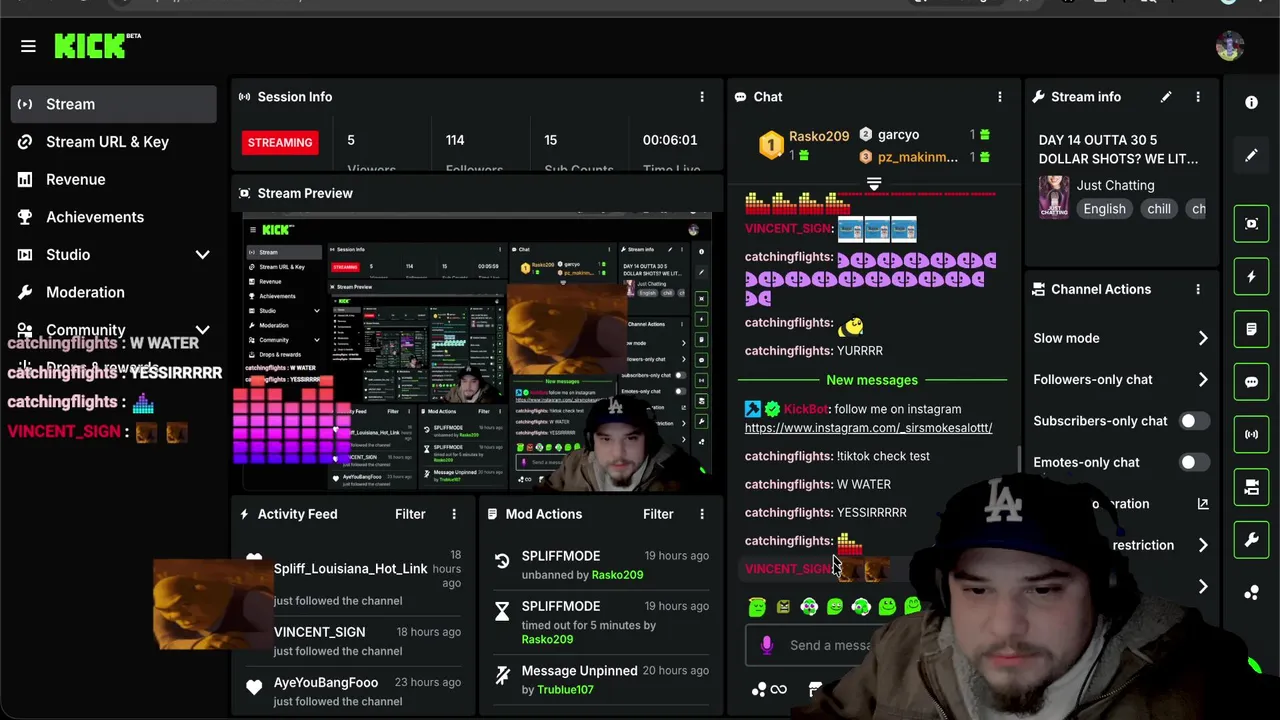
Task: Click Spliff_Louisiana_Hot_Link in Activity Feed
Action: [350, 569]
